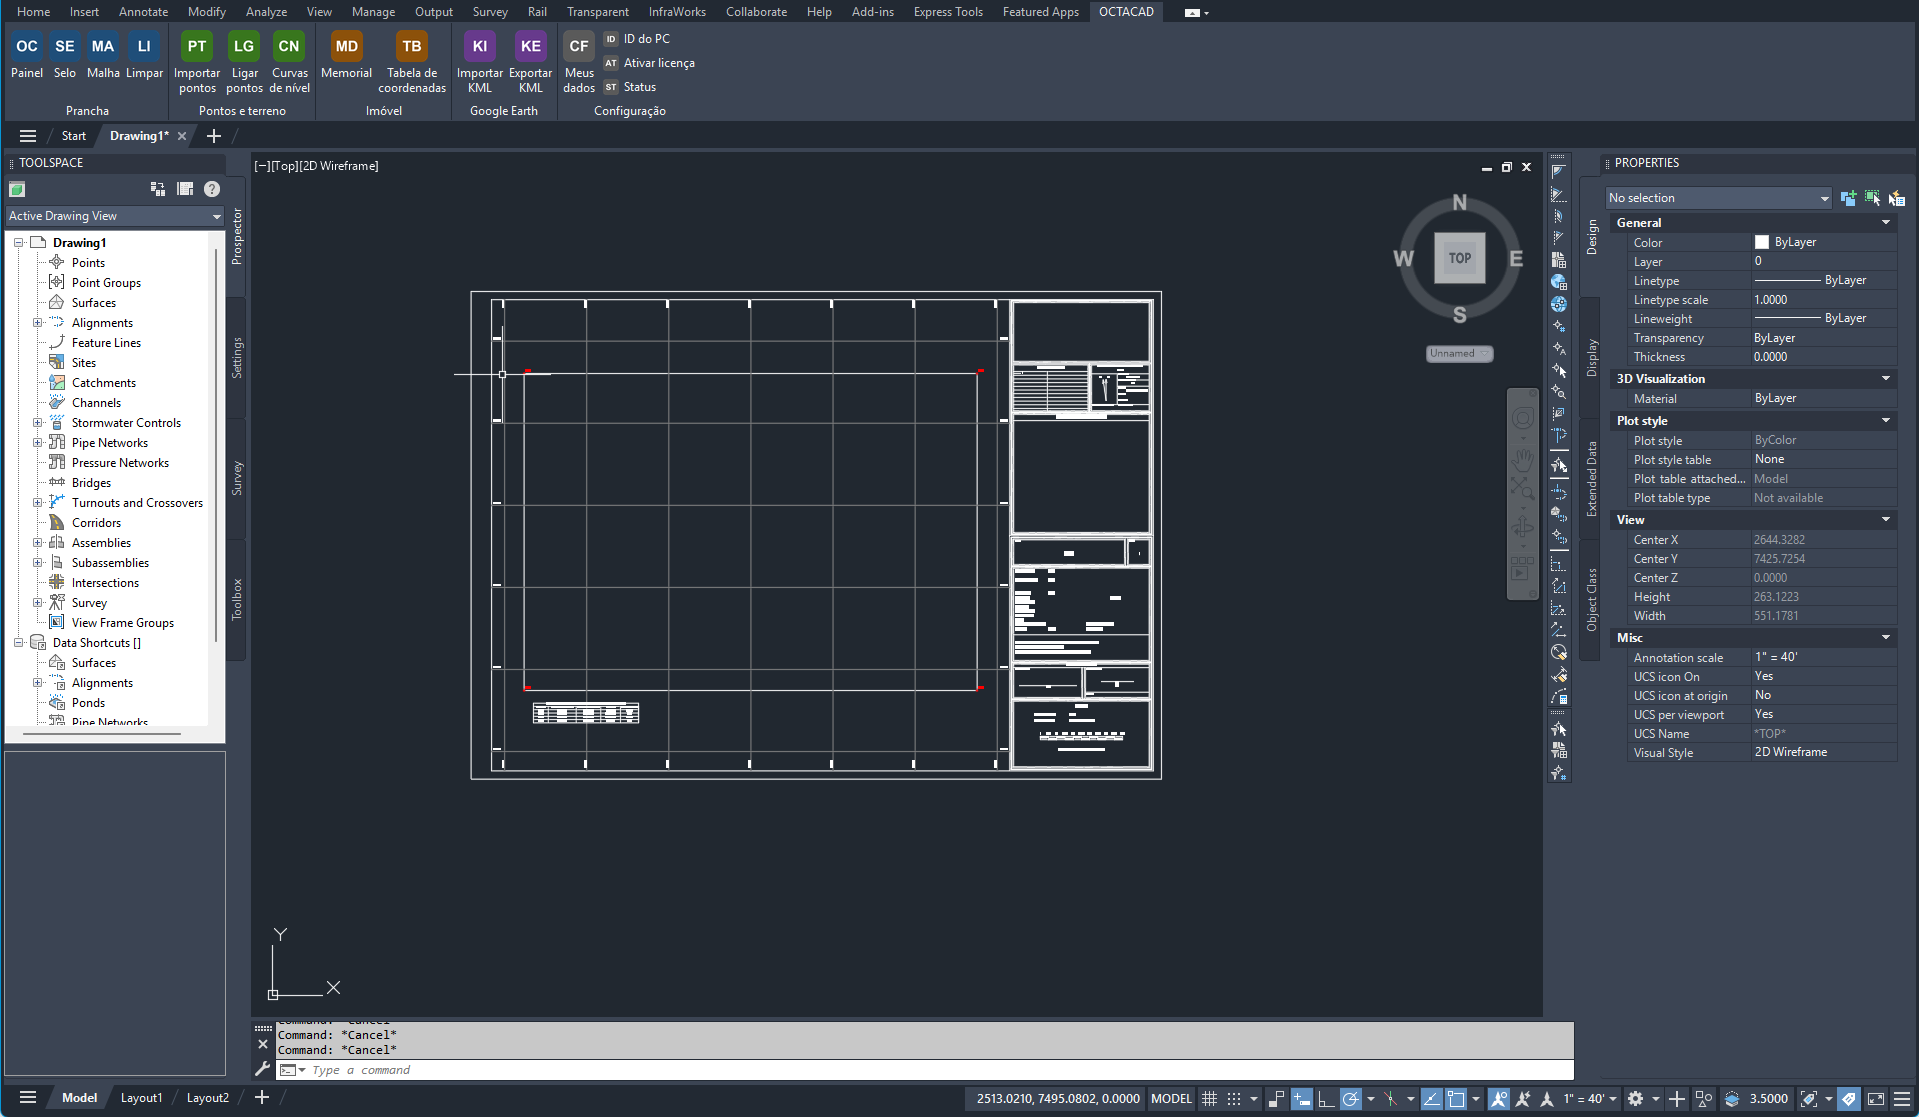Screen dimensions: 1919x1117
Task: Switch to the Start file tab
Action: point(74,136)
